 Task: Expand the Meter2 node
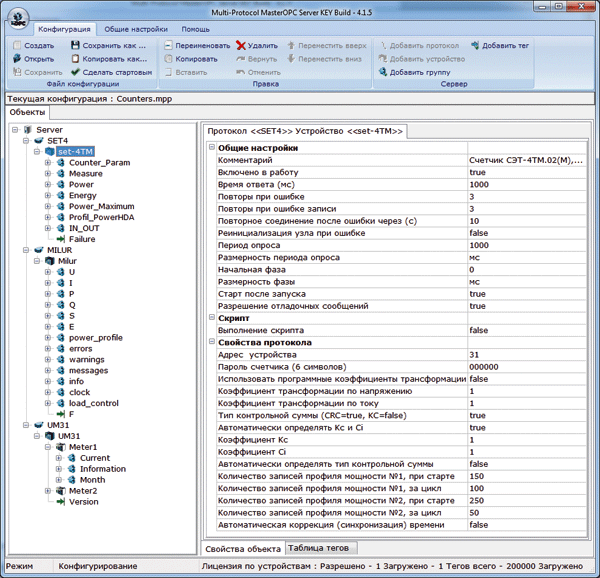[47, 491]
